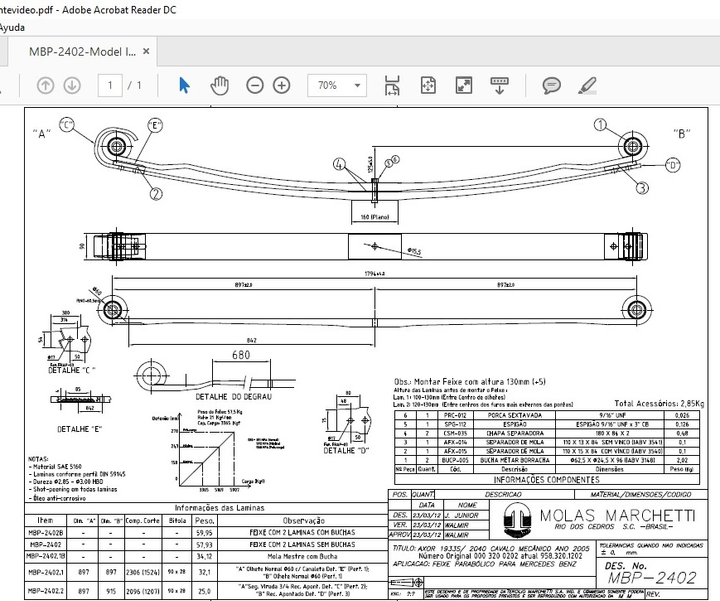Activate the selection arrow tool

(184, 85)
